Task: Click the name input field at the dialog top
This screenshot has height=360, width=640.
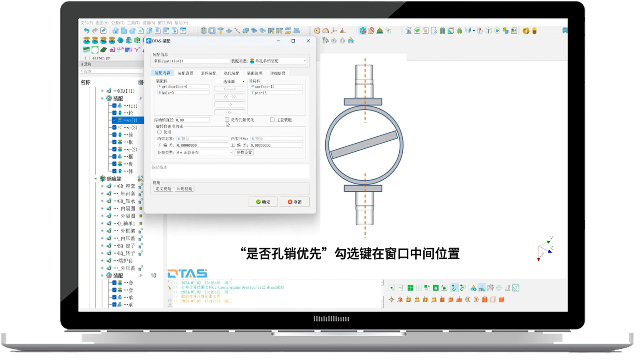Action: click(191, 61)
